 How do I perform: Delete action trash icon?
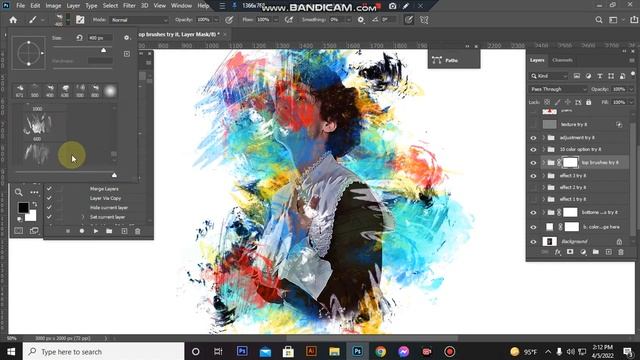point(138,231)
